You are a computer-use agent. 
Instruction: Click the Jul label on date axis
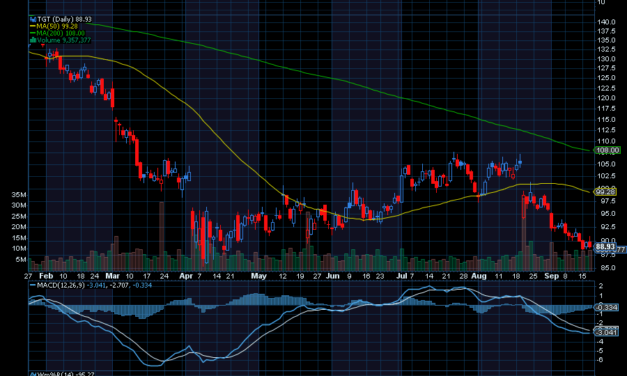click(x=401, y=276)
